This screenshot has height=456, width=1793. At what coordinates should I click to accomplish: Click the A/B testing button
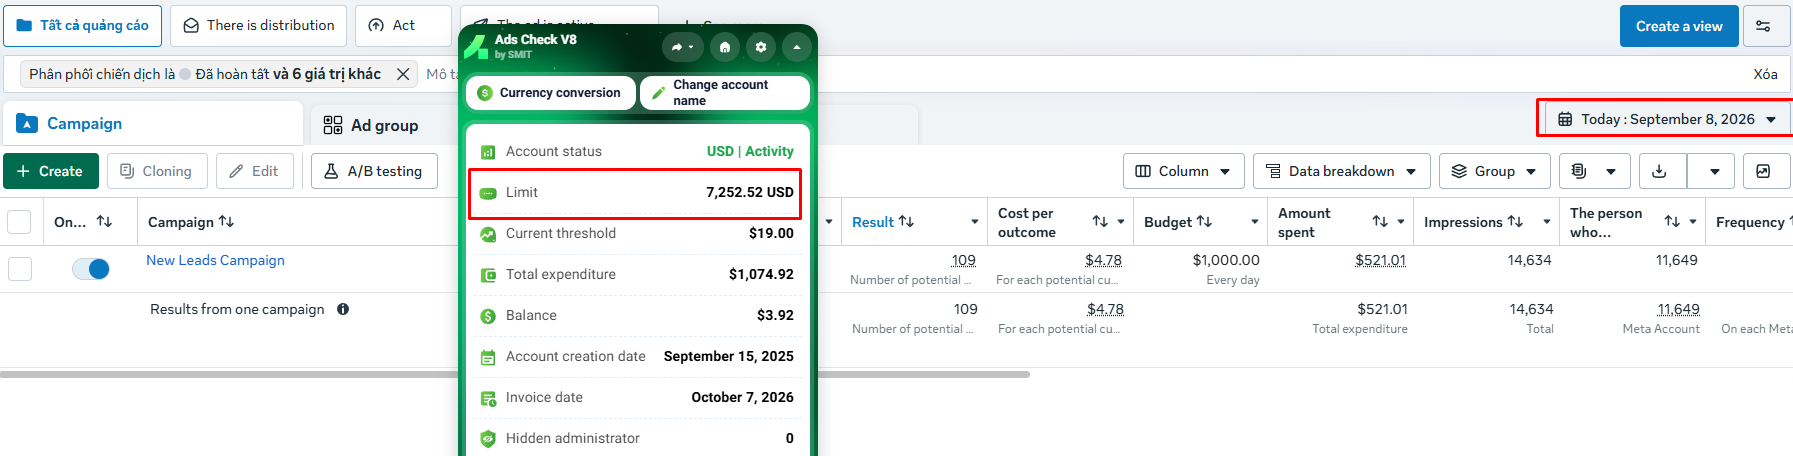click(x=374, y=171)
